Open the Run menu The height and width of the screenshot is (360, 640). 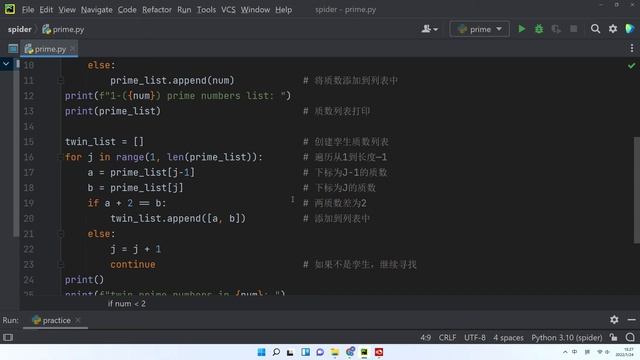click(x=184, y=9)
